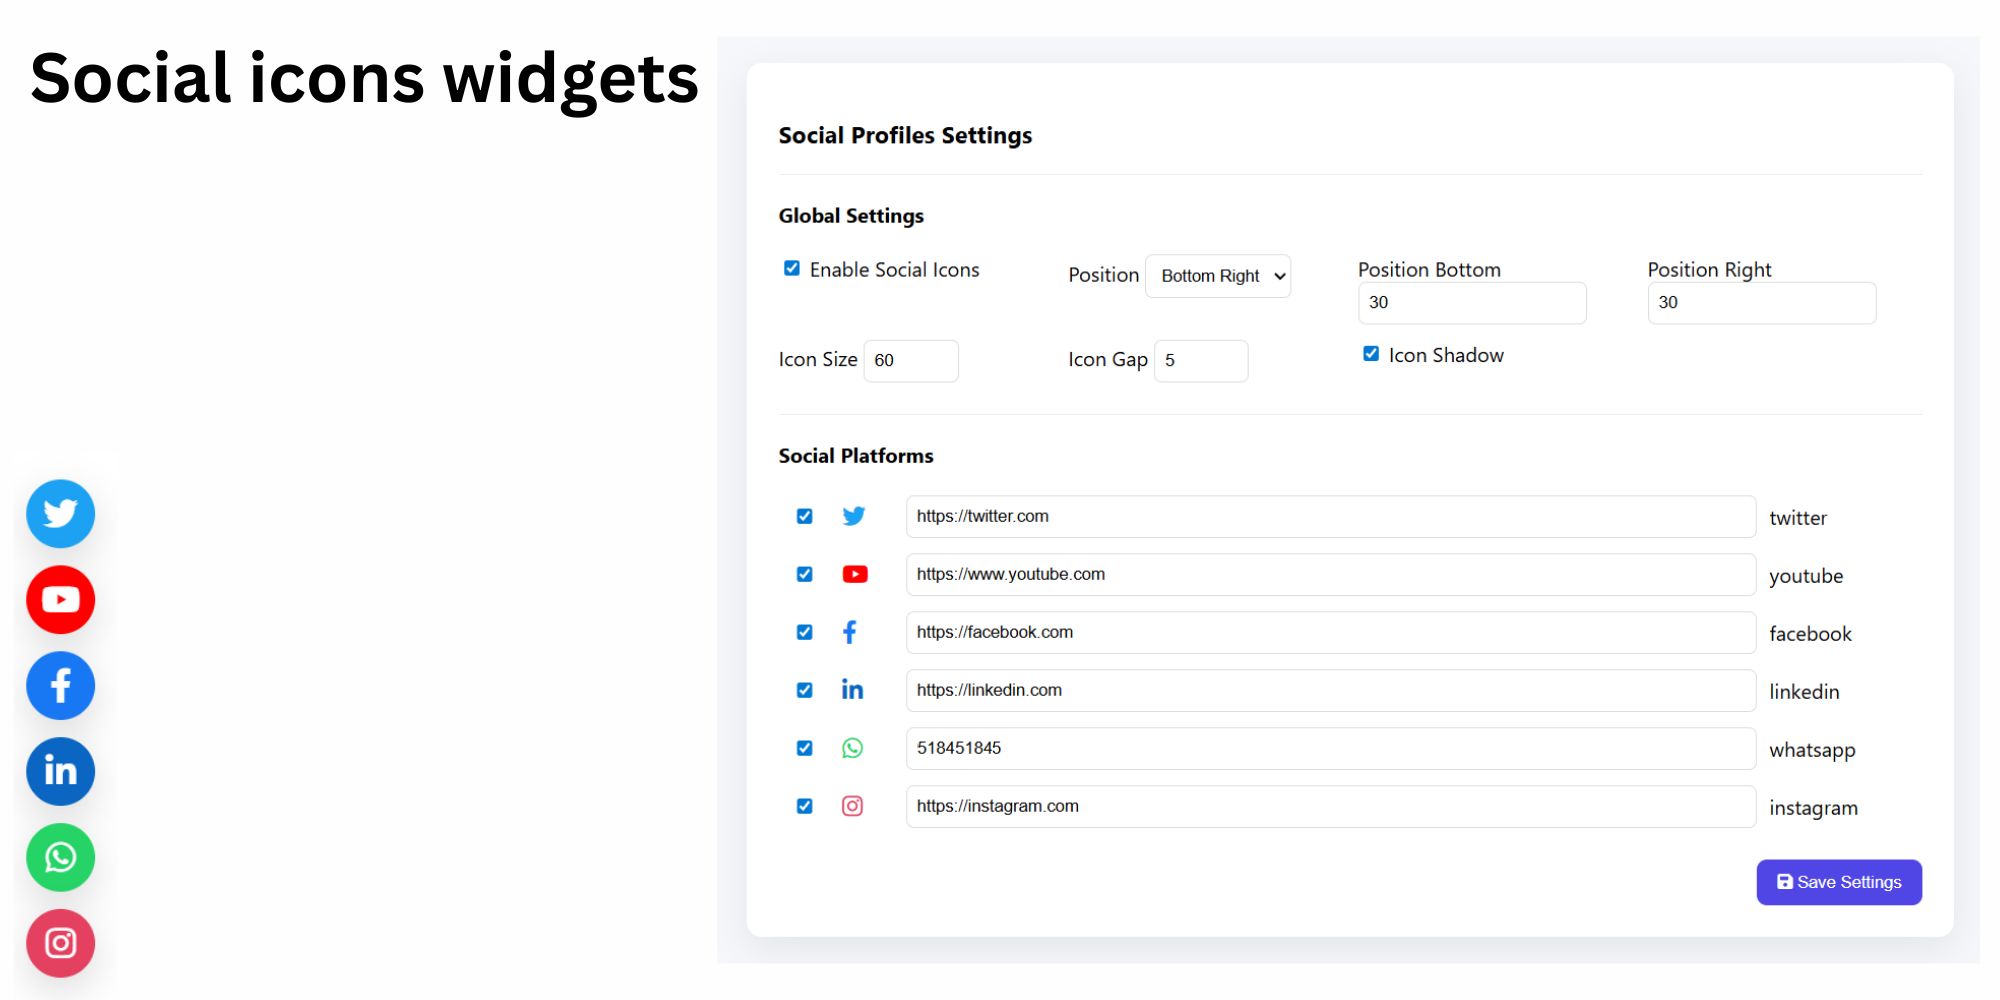This screenshot has height=1000, width=2000.
Task: Uncheck the youtube platform checkbox
Action: pos(804,574)
